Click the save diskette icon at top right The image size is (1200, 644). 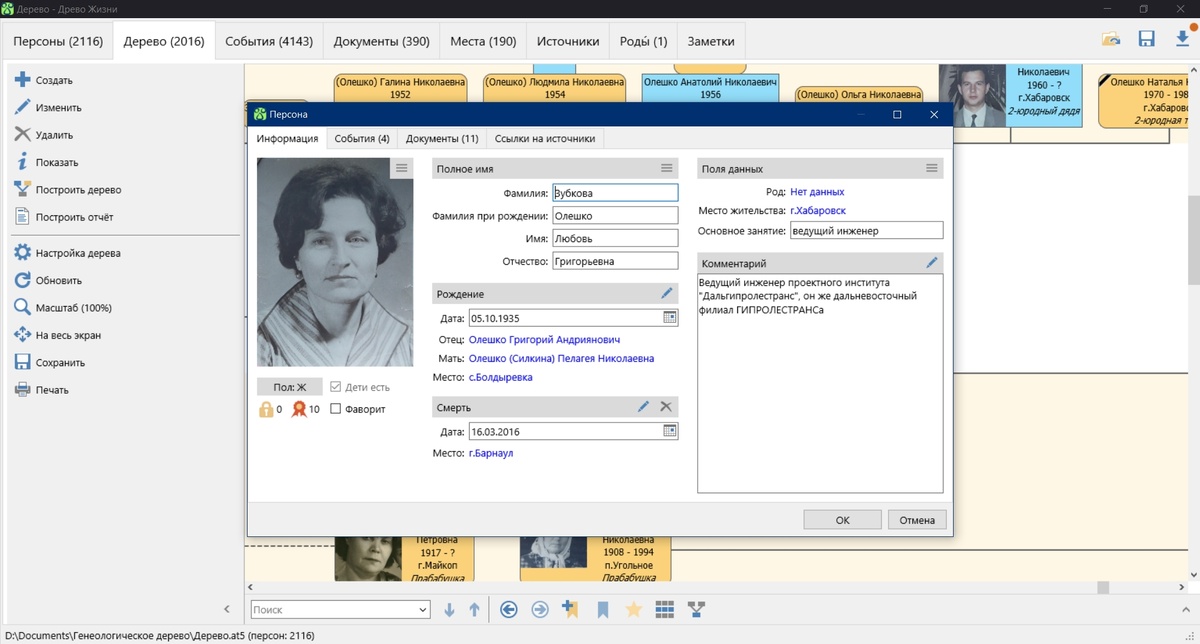1146,39
